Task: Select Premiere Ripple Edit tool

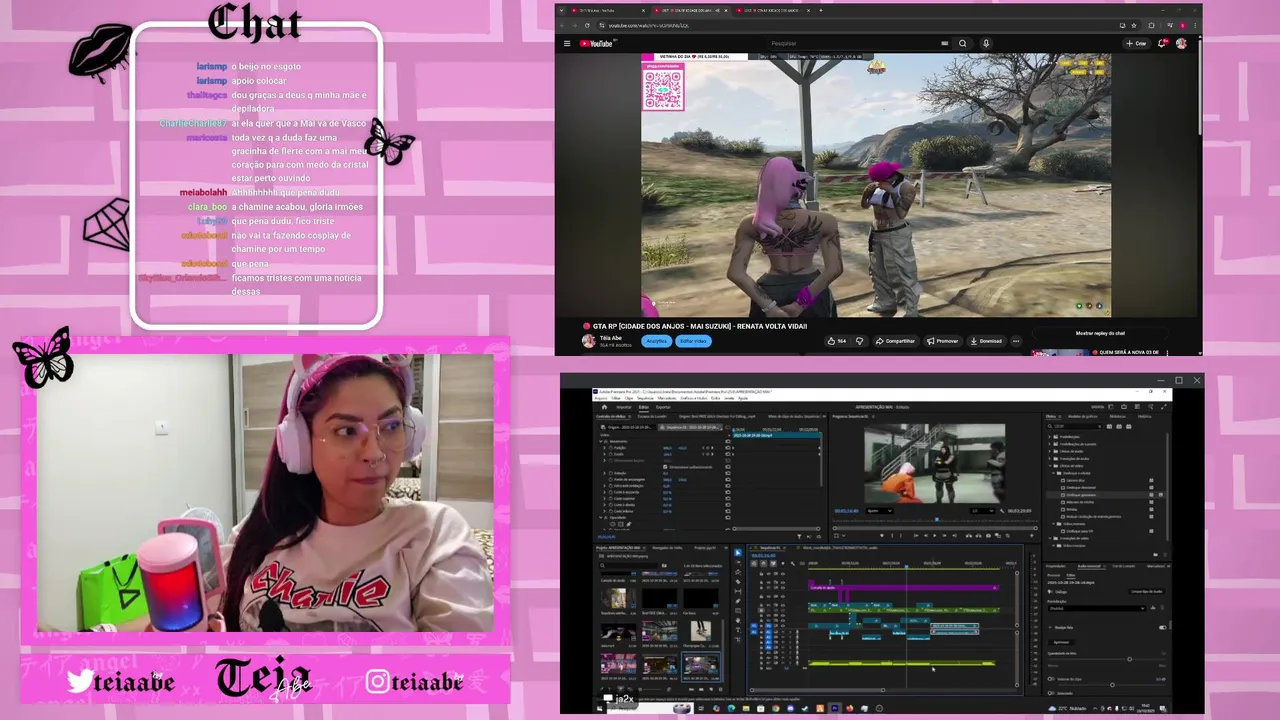Action: pos(738,572)
